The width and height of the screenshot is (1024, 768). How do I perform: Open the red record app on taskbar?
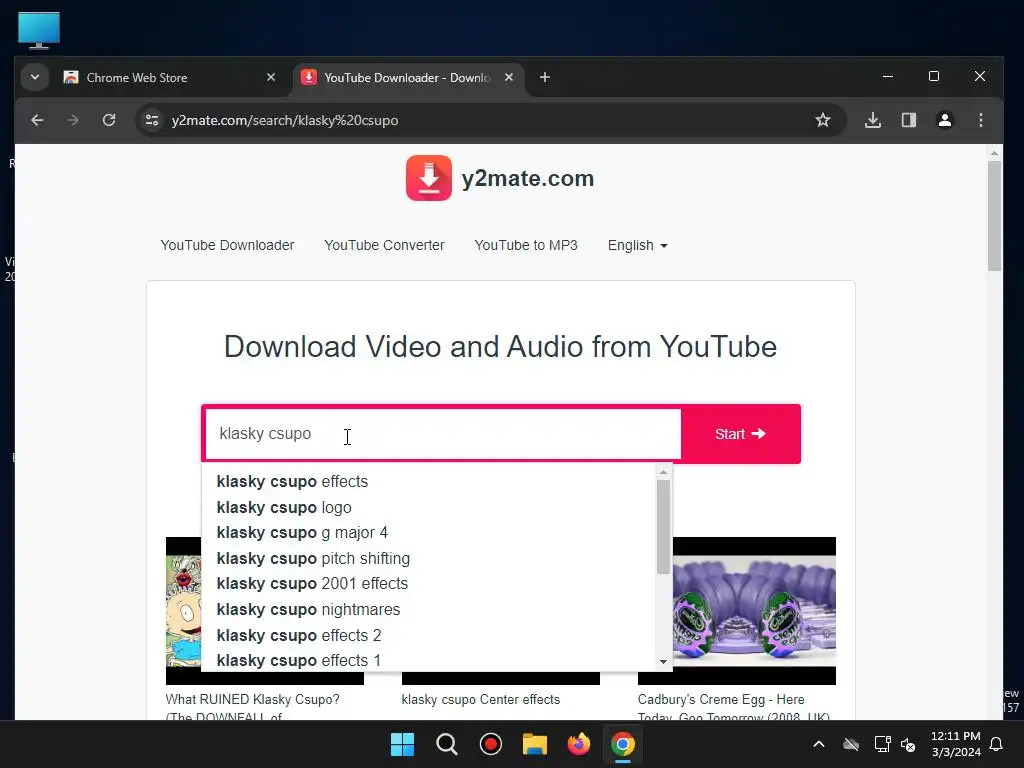click(490, 744)
